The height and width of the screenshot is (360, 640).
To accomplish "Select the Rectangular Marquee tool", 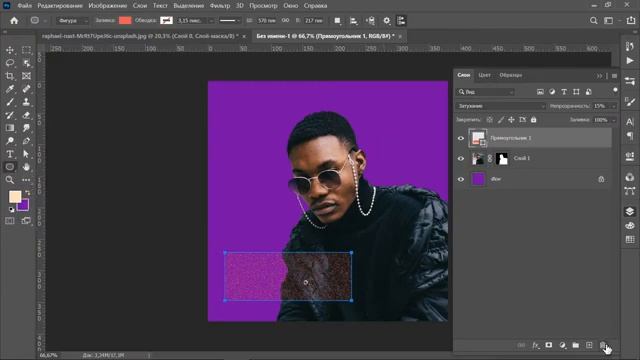I will (x=26, y=50).
